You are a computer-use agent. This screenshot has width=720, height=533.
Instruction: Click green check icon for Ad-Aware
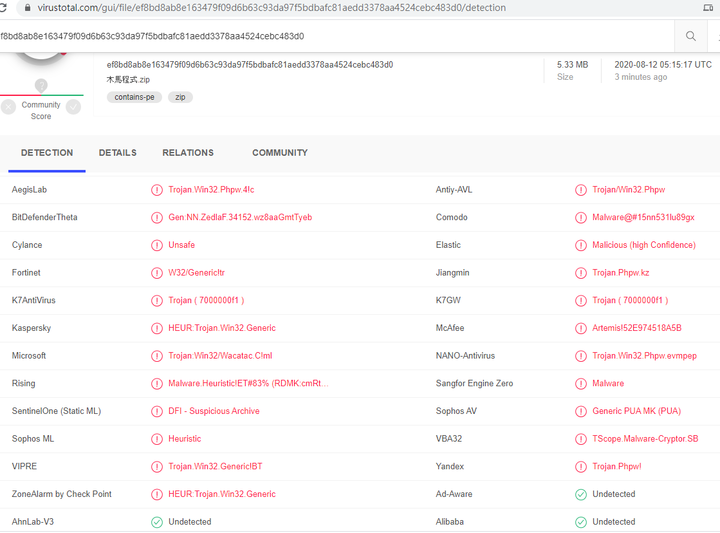pos(581,494)
